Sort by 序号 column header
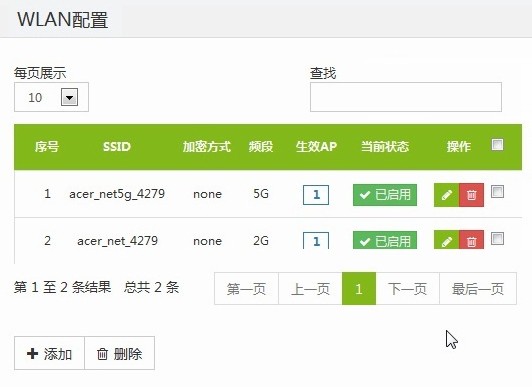The width and height of the screenshot is (532, 387). point(47,147)
